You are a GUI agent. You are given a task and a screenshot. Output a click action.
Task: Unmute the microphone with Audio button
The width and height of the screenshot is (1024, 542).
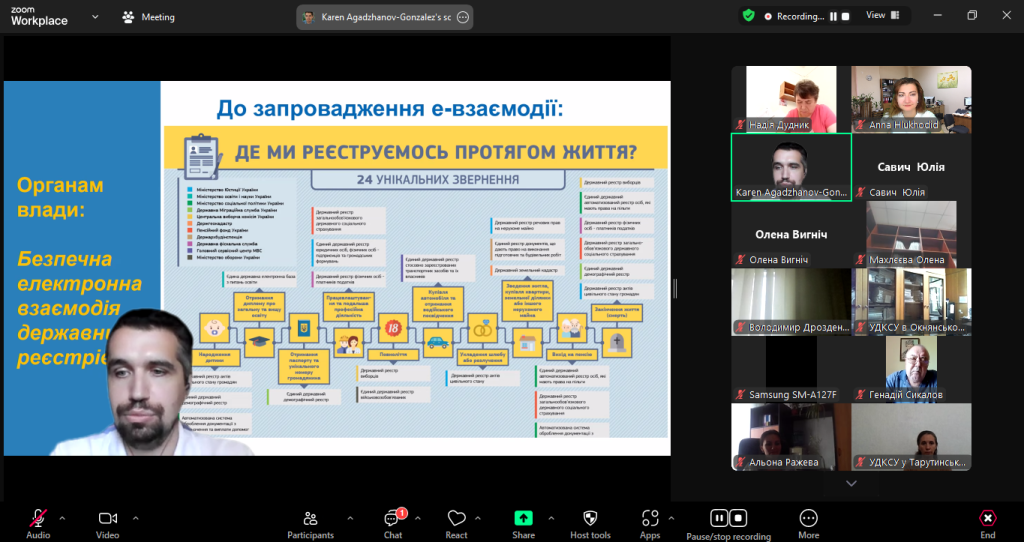pos(38,518)
